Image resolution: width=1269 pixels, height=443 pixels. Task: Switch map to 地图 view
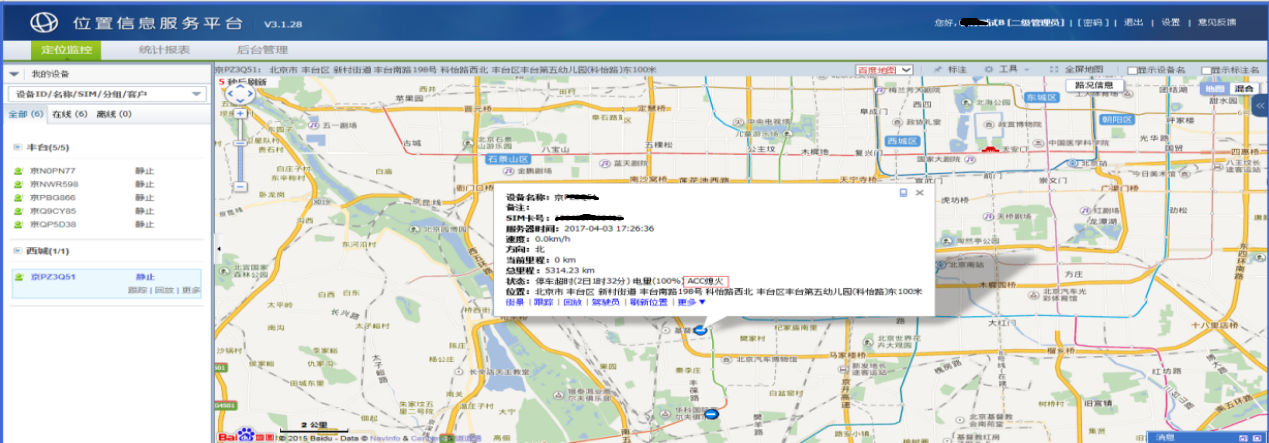(1213, 88)
